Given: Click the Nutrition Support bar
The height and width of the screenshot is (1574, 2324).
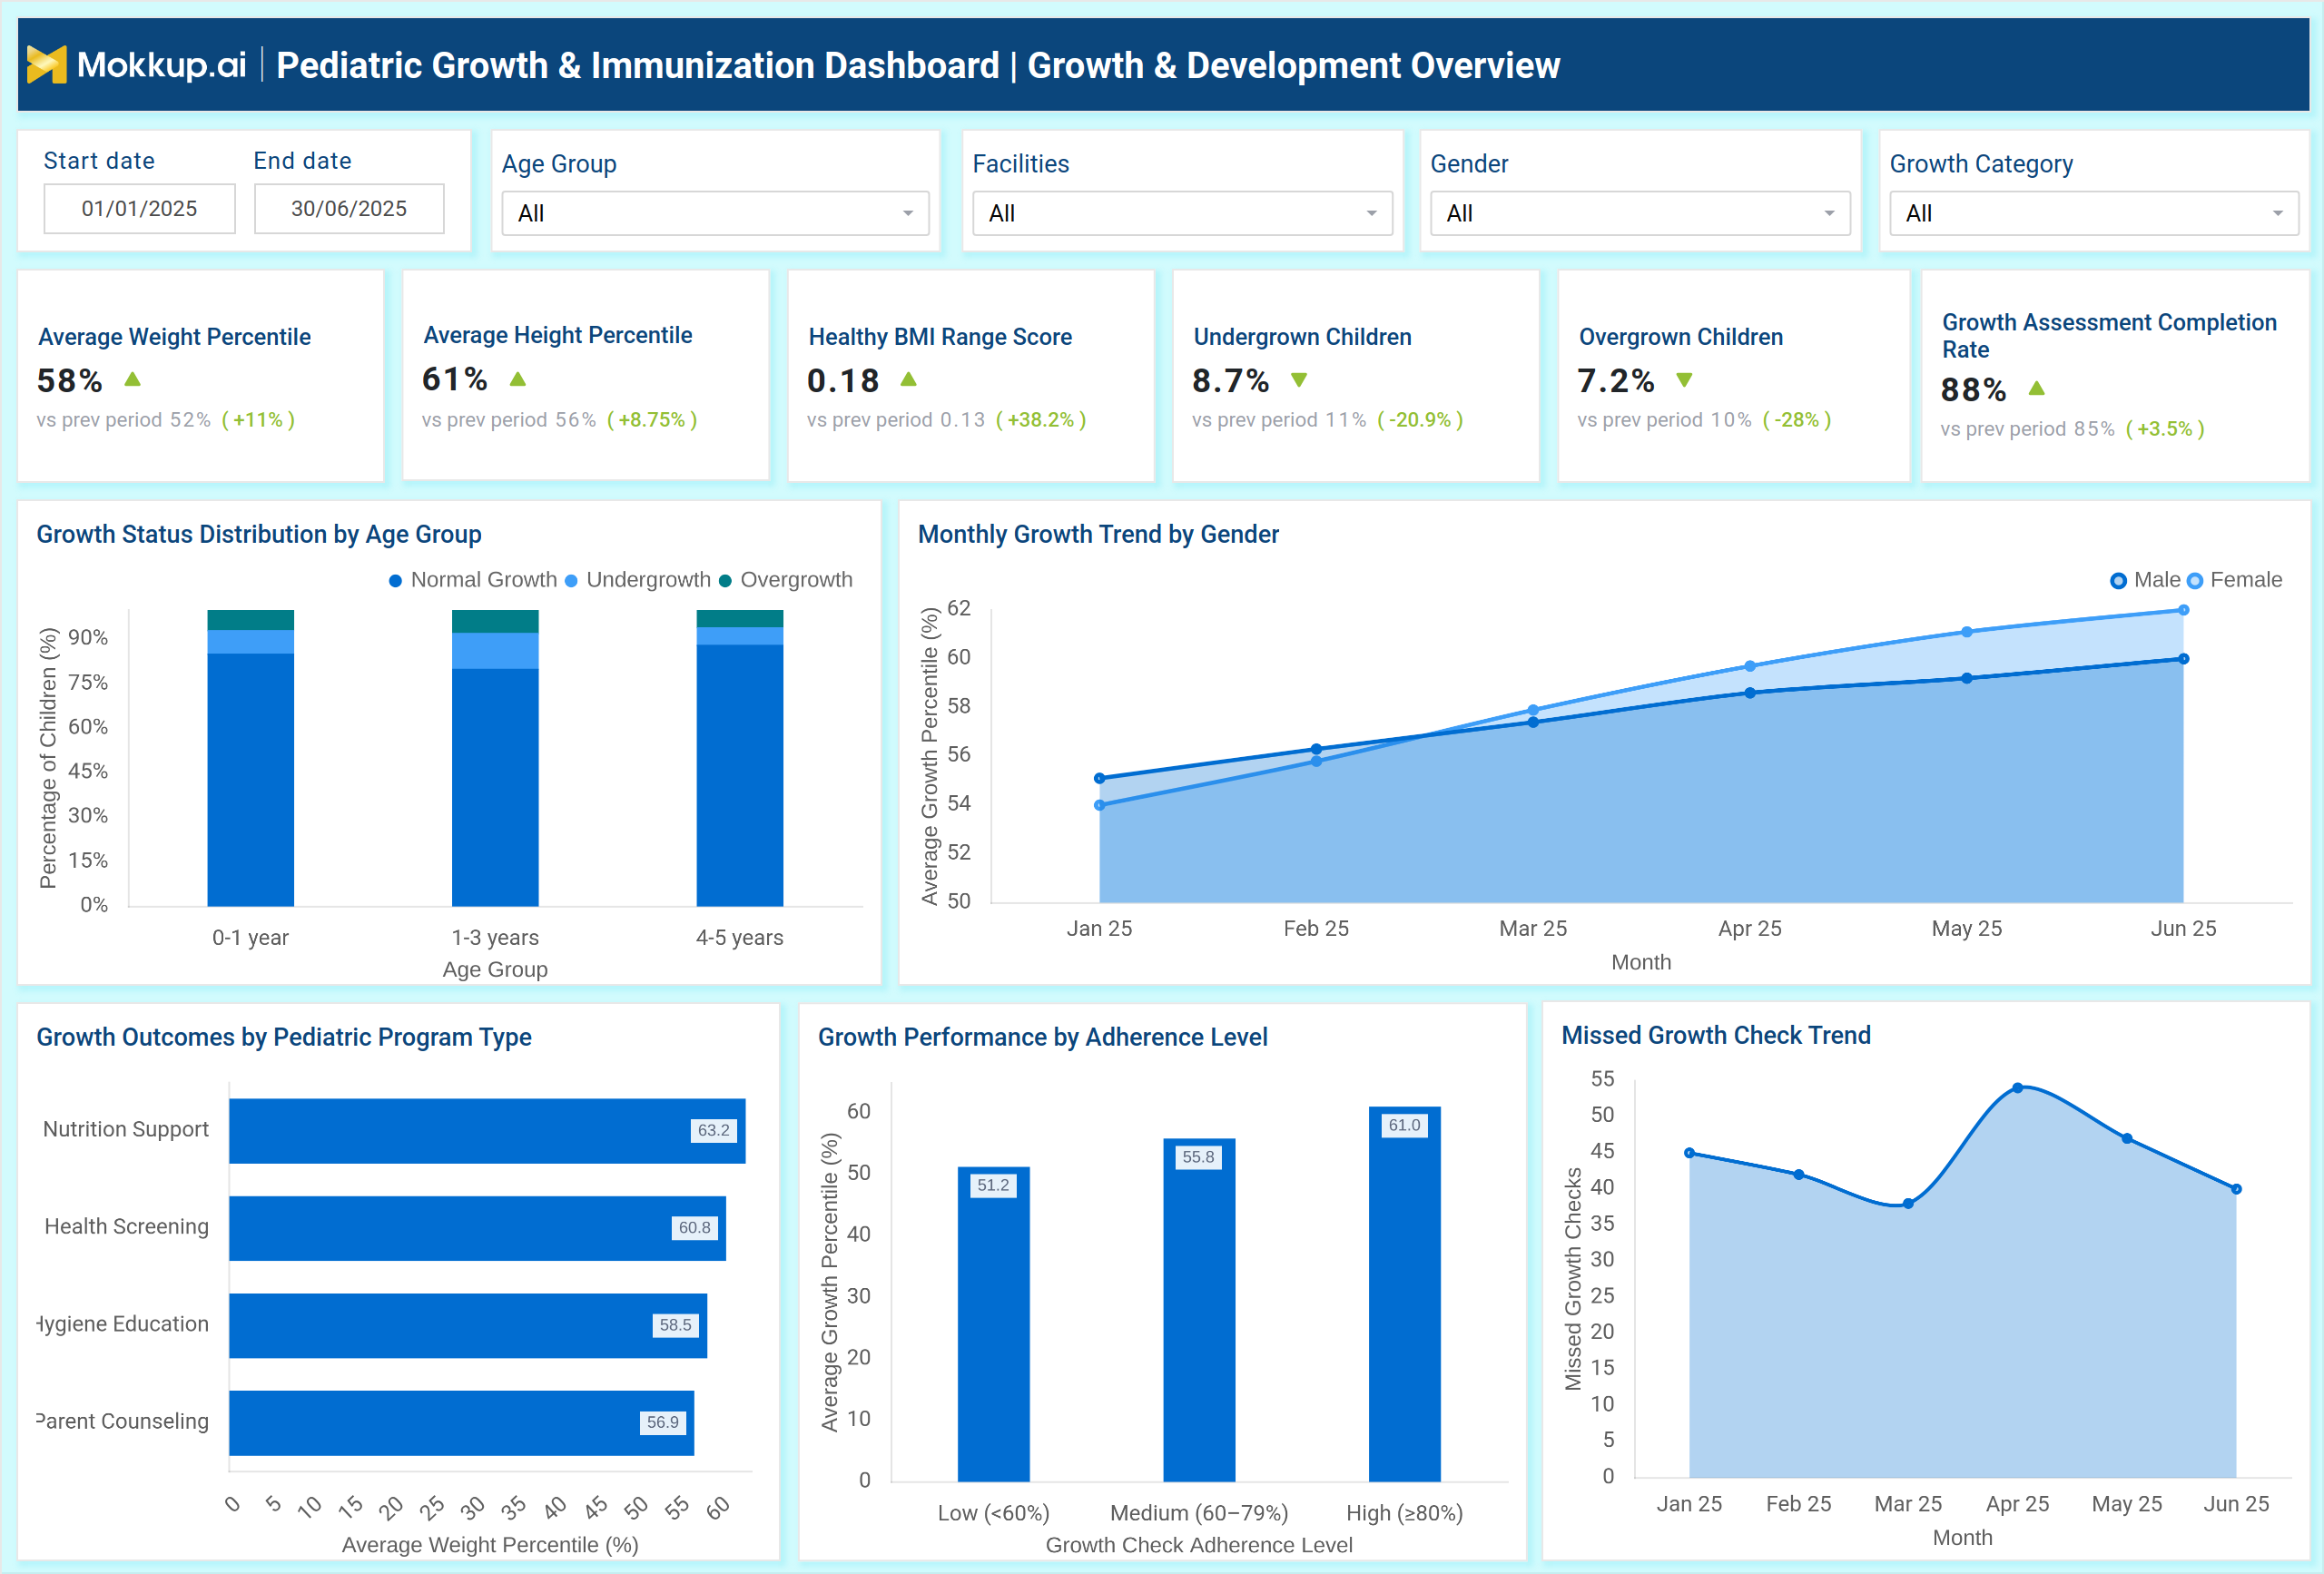Looking at the screenshot, I should [487, 1131].
